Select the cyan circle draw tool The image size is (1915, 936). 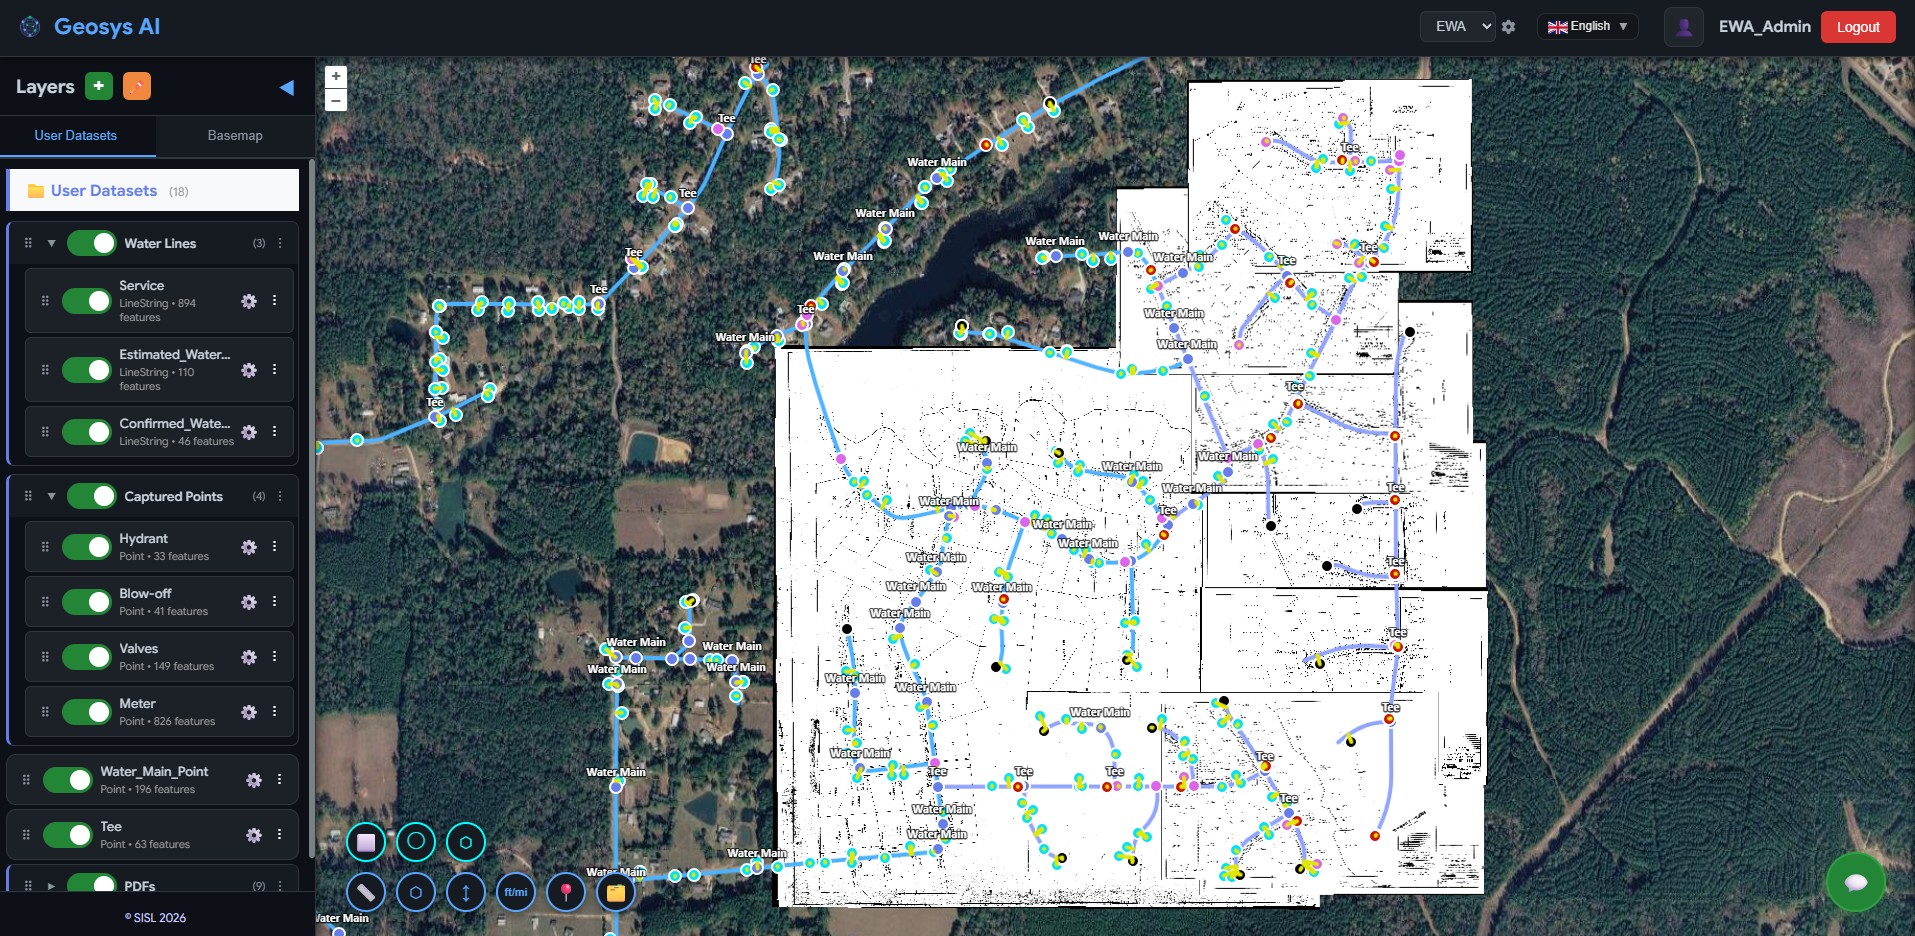coord(416,842)
